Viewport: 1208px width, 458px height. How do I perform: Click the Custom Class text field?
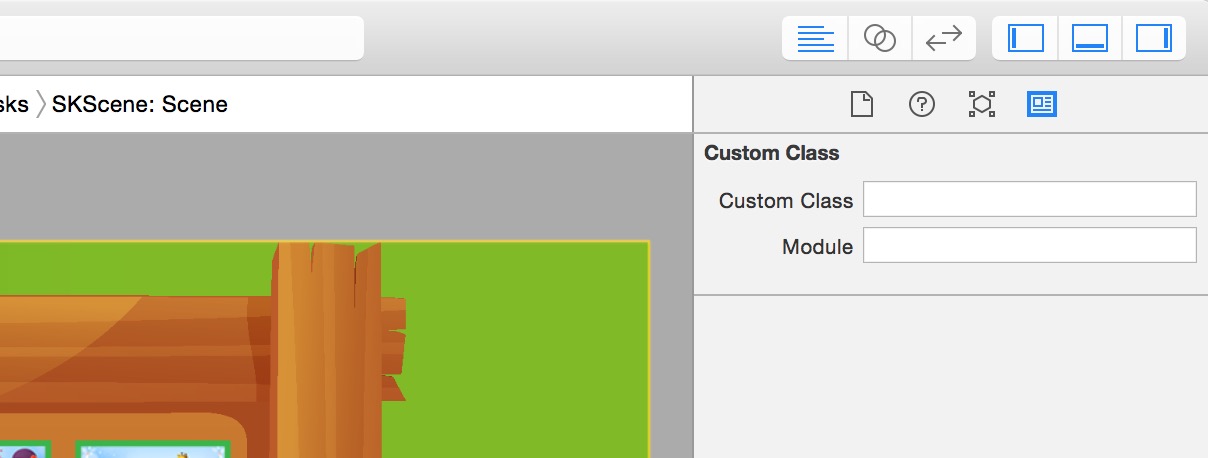point(1029,199)
